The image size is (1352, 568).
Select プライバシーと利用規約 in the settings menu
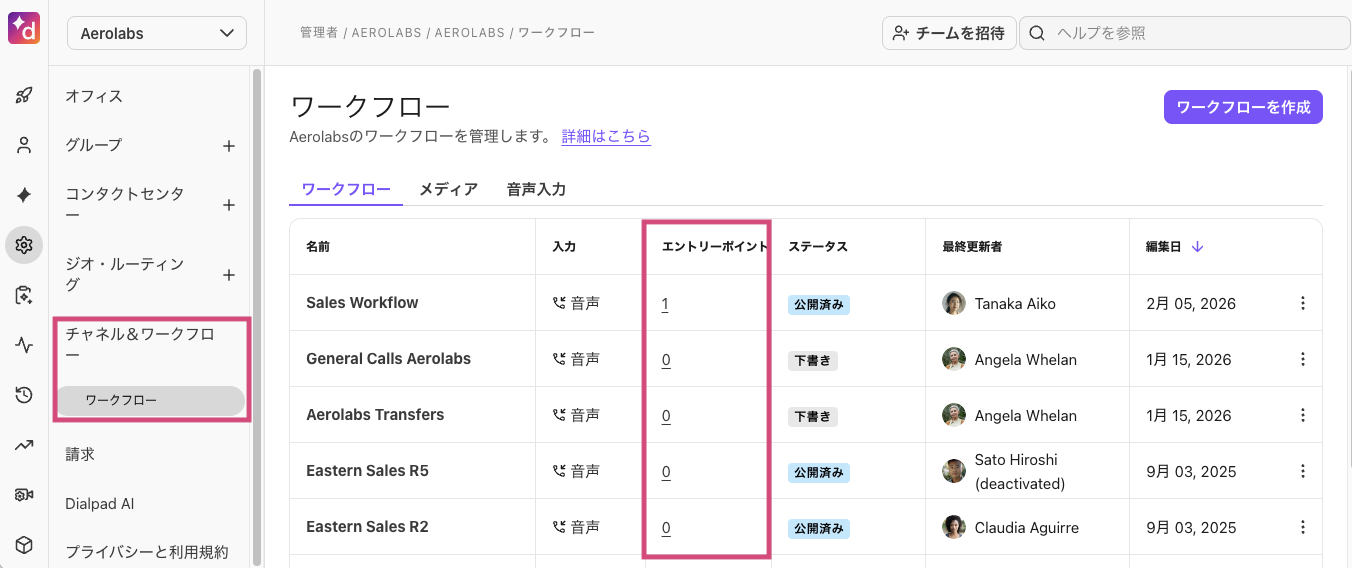(147, 552)
